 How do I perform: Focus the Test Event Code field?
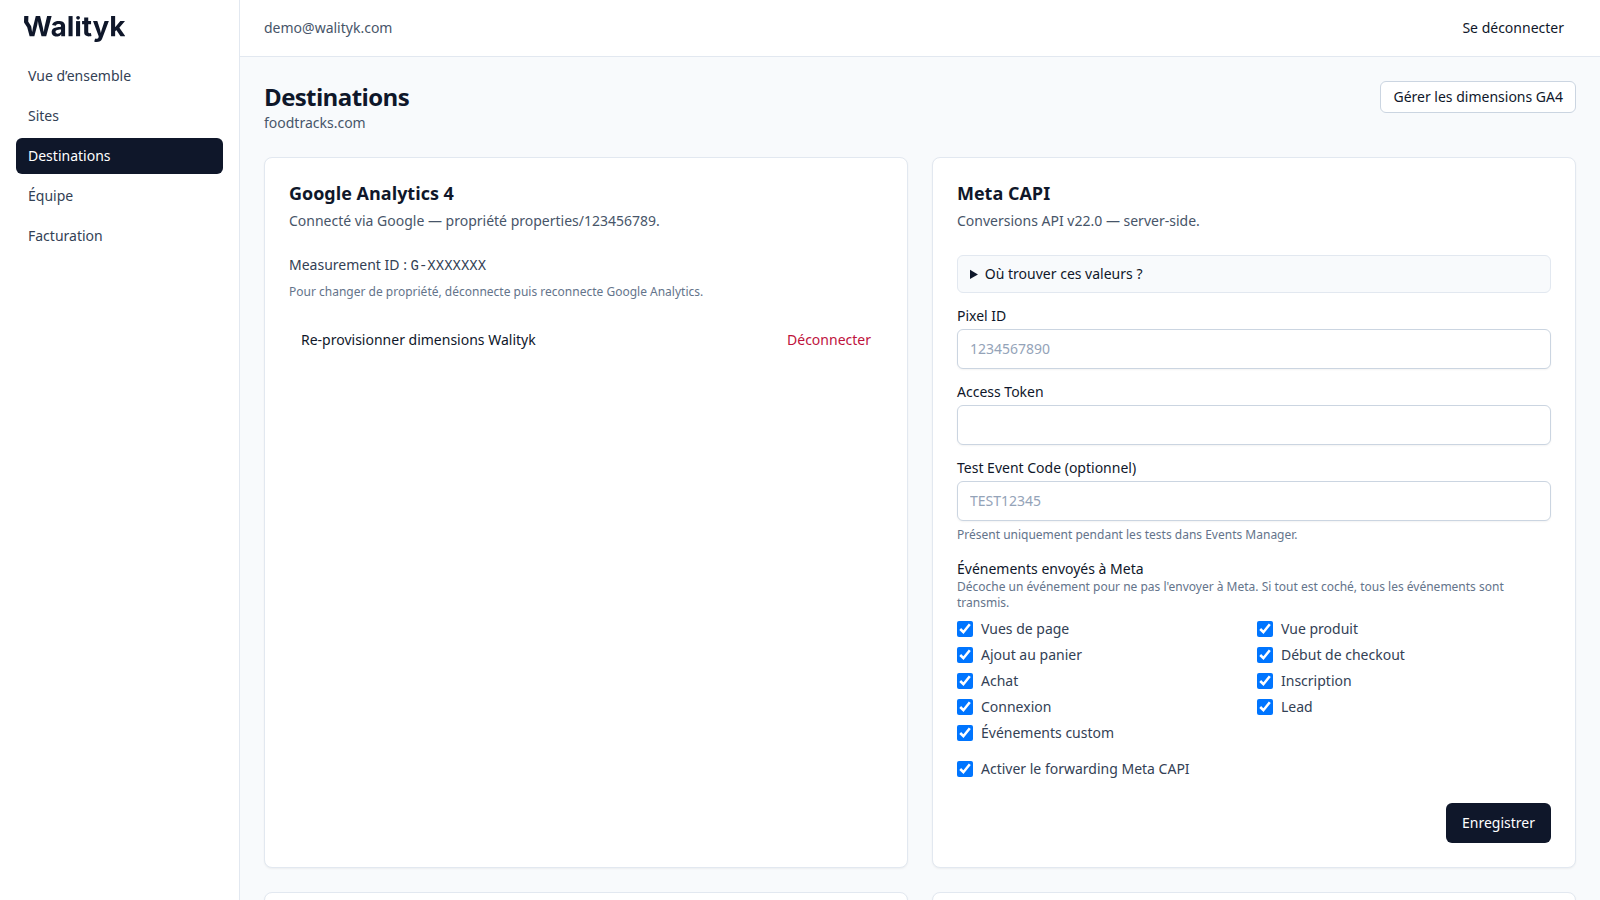(x=1253, y=501)
